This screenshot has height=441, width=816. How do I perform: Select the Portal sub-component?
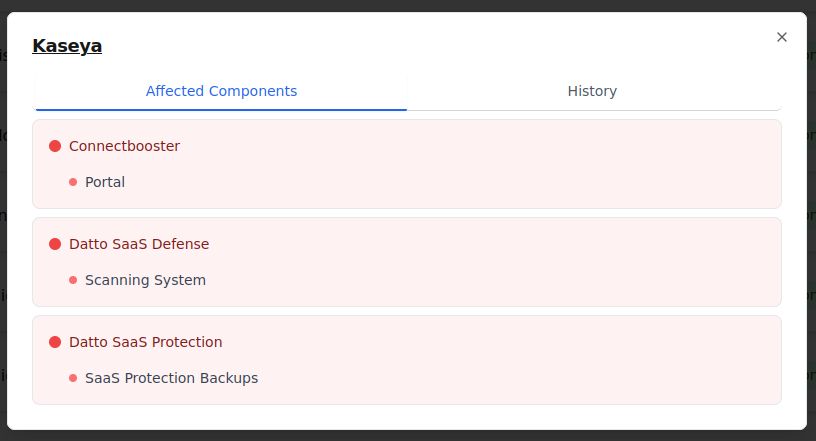(x=105, y=182)
